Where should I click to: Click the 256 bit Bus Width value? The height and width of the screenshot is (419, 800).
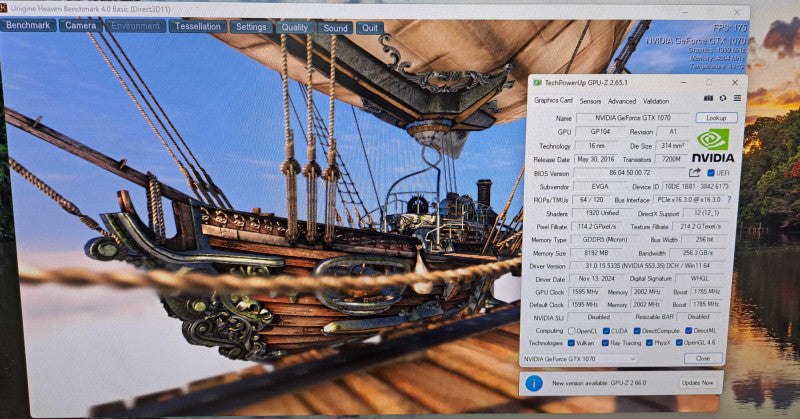pos(704,239)
